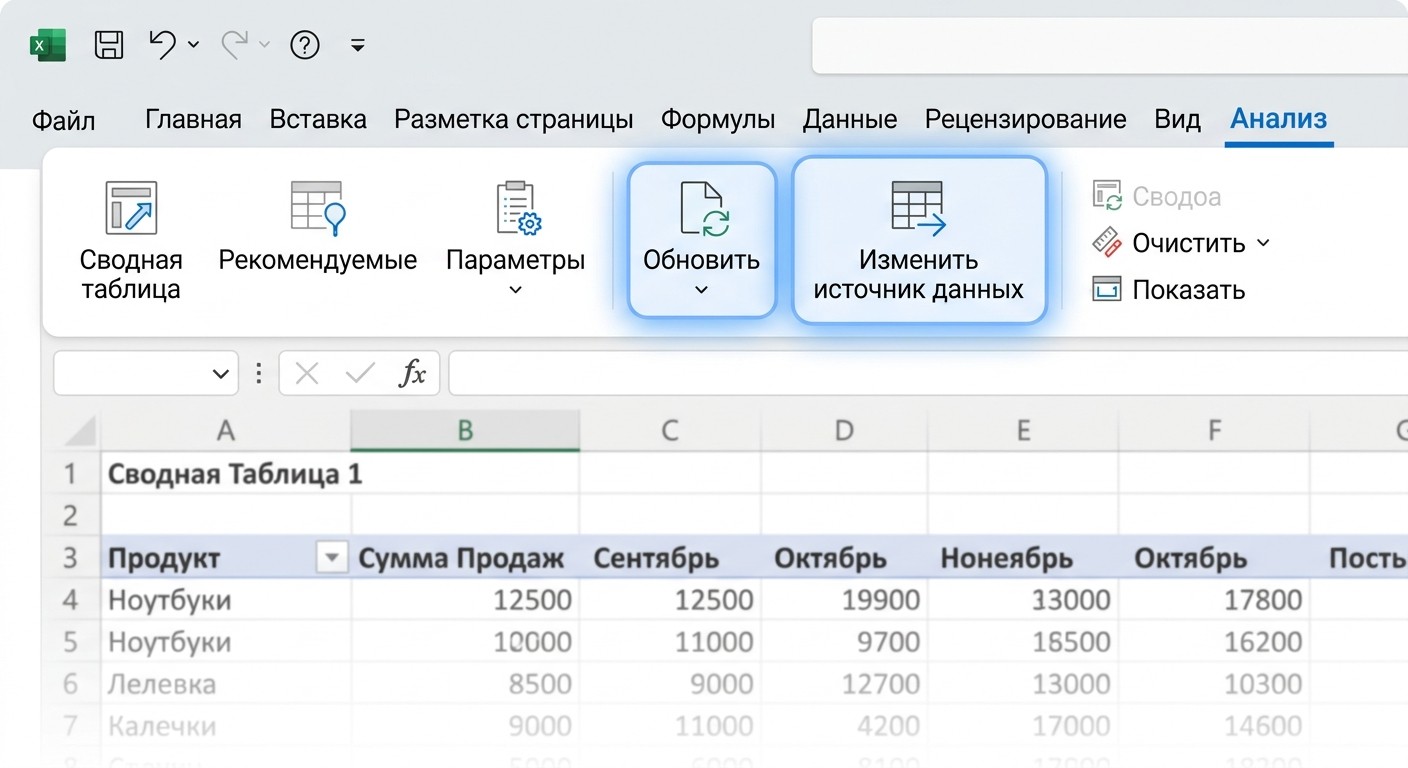Click the Excel application logo icon
Viewport: 1408px width, 768px height.
coord(47,45)
